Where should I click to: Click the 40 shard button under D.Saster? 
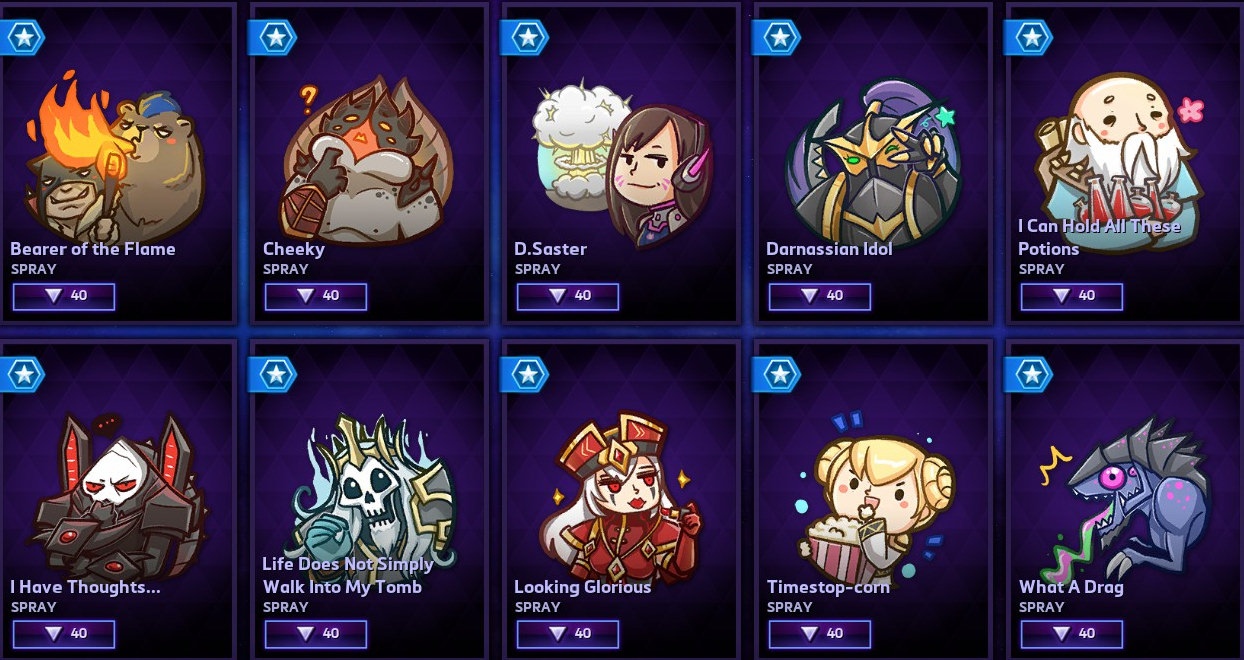tap(568, 296)
